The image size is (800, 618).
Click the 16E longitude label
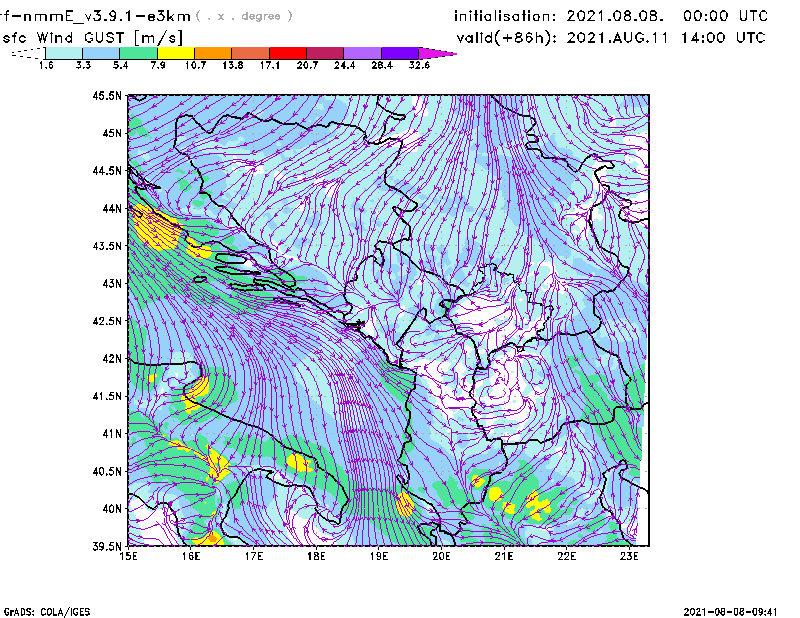tap(191, 556)
